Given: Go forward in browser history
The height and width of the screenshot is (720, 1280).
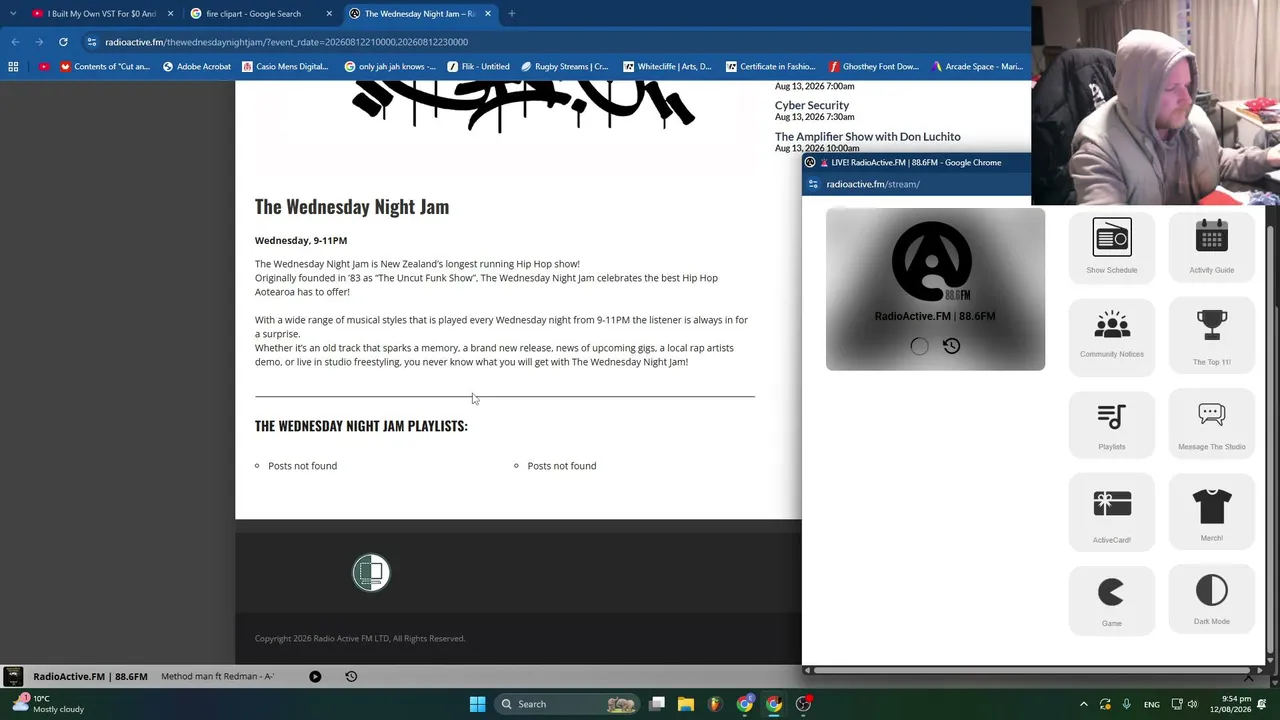Looking at the screenshot, I should 39,42.
